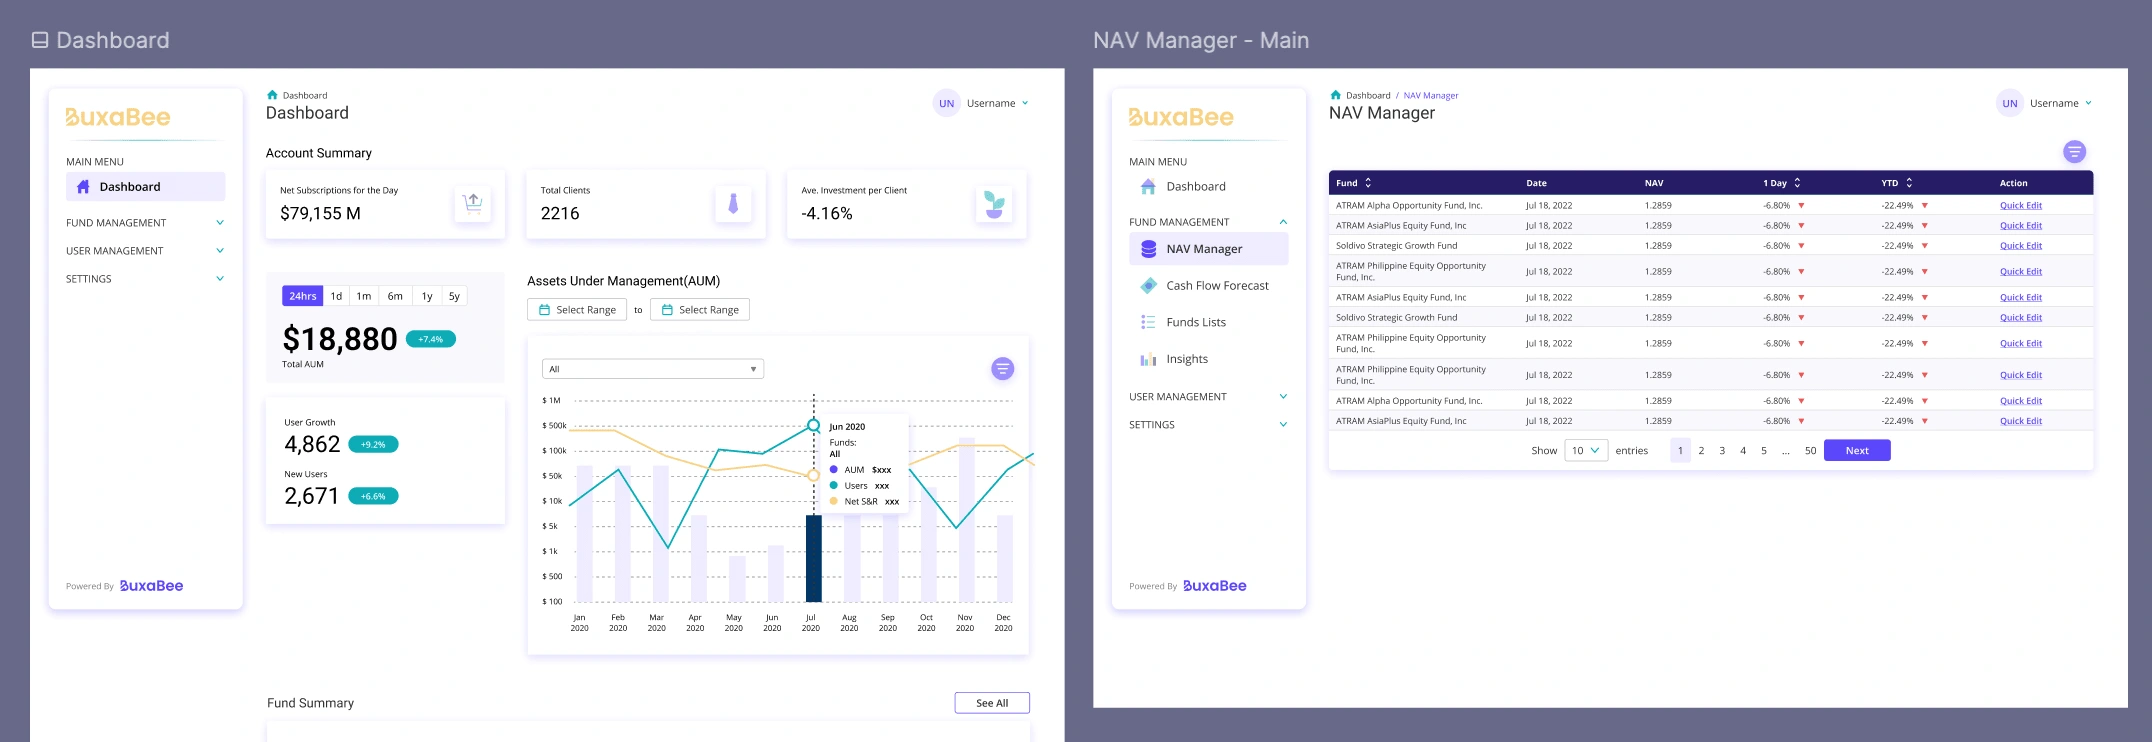This screenshot has width=2152, height=742.
Task: Click Dashboard breadcrumb link in NAV Manager frame
Action: click(x=1368, y=96)
